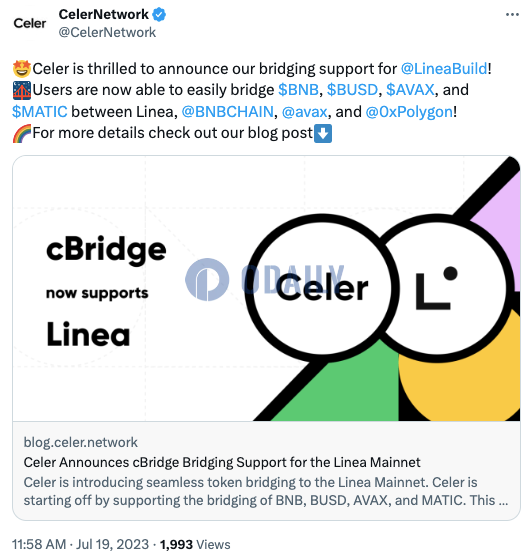Image resolution: width=530 pixels, height=560 pixels.
Task: Open the $BNB cashtag
Action: click(298, 90)
